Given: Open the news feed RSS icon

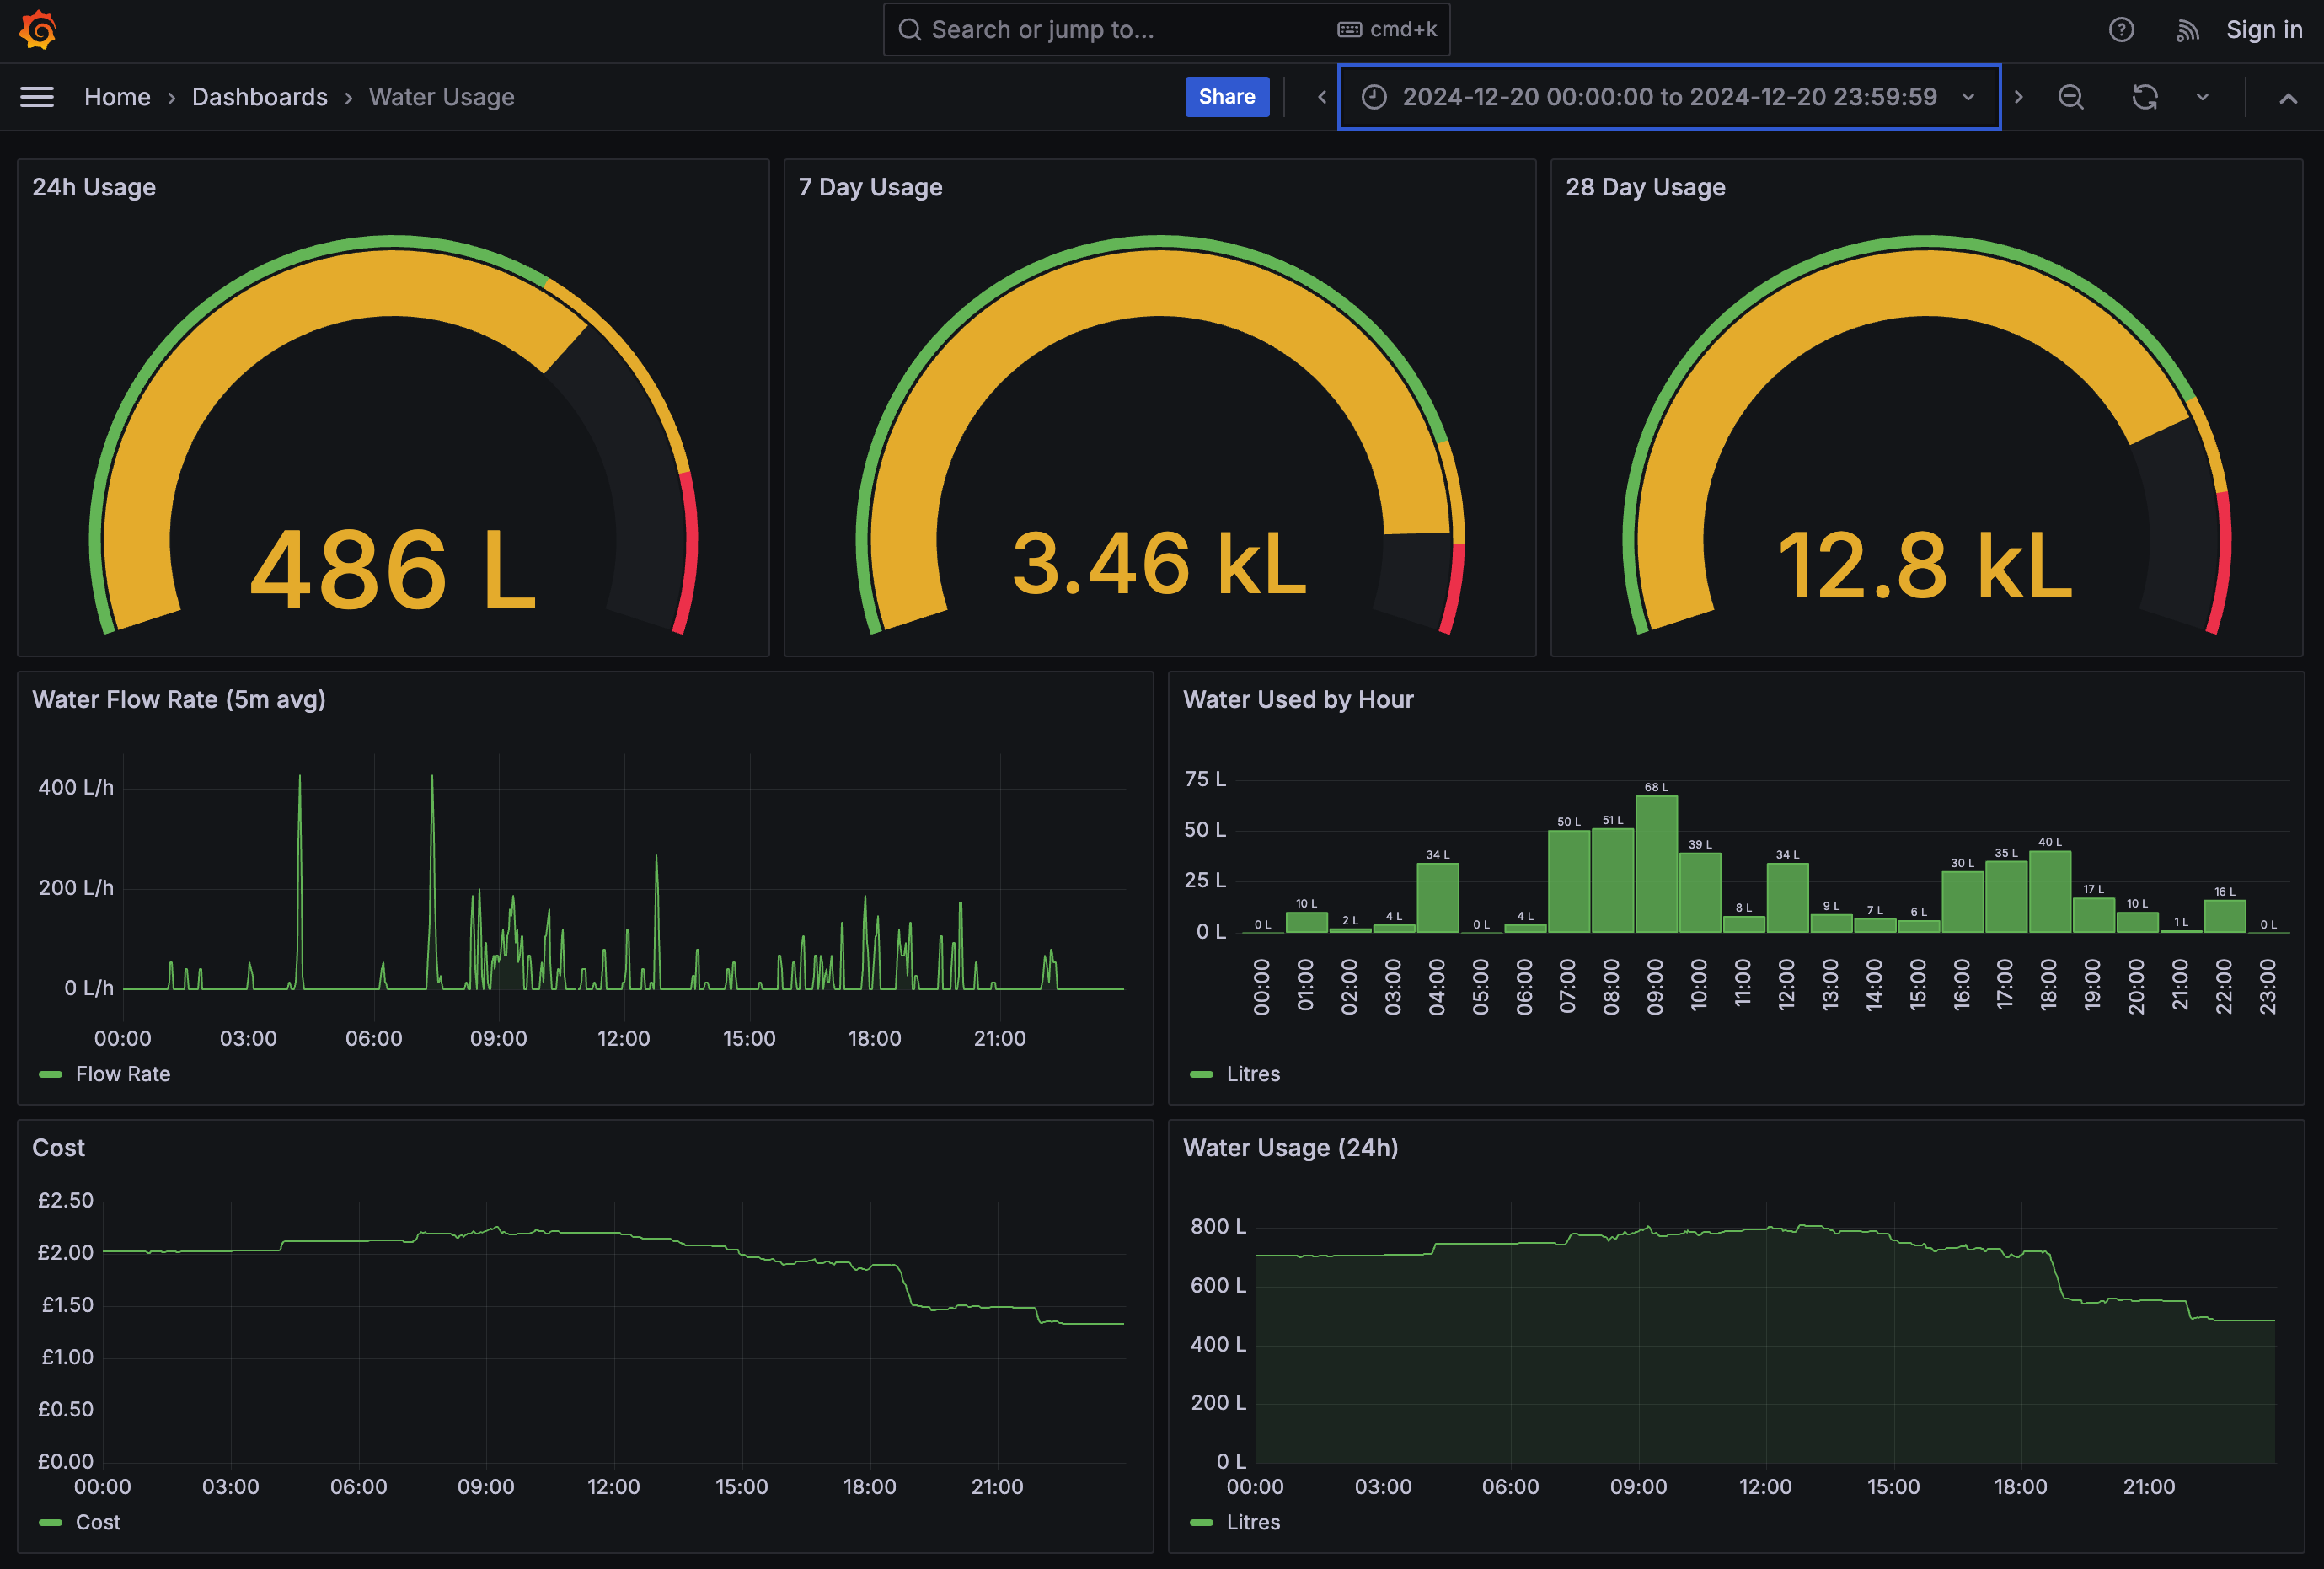Looking at the screenshot, I should click(x=2187, y=30).
